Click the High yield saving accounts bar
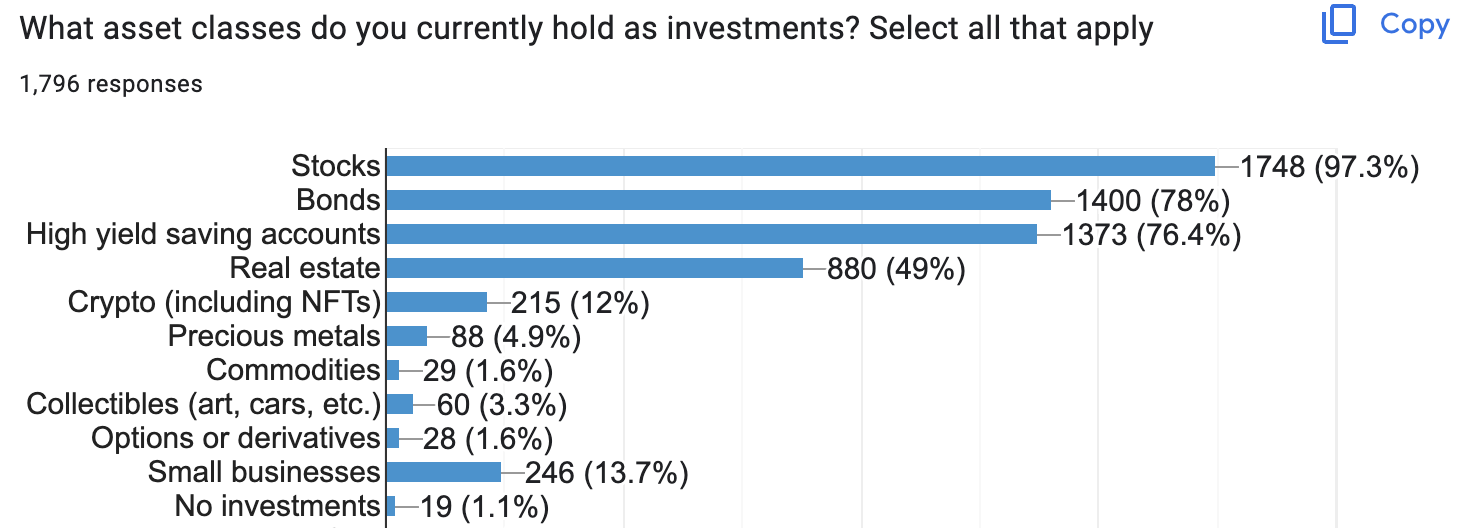 pos(711,234)
